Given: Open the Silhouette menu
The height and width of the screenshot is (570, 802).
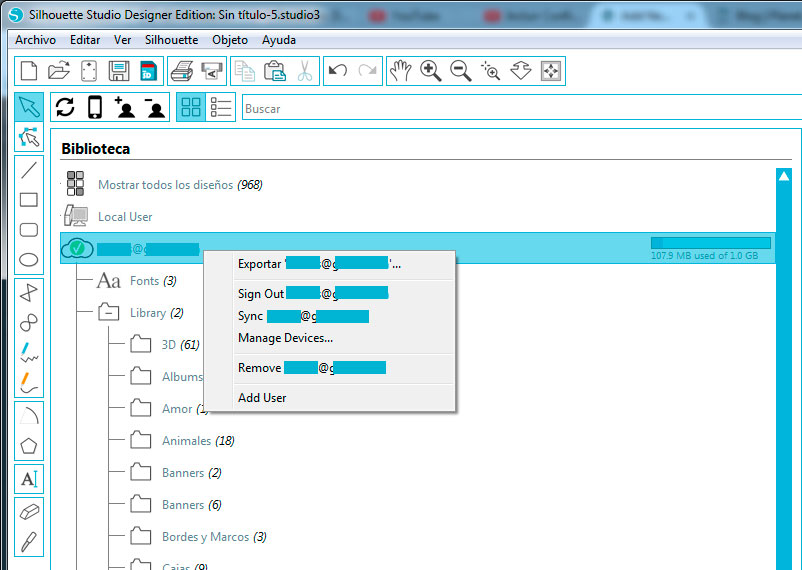Looking at the screenshot, I should pyautogui.click(x=171, y=40).
